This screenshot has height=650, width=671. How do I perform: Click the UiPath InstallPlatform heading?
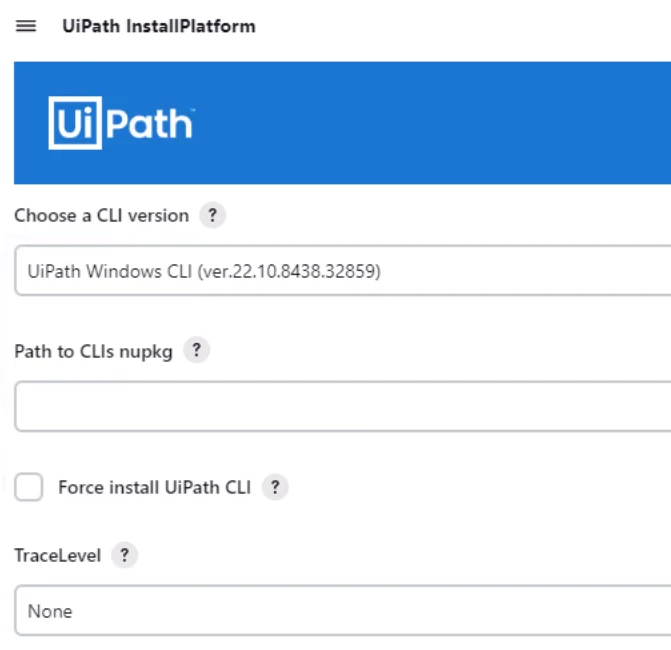[x=159, y=26]
